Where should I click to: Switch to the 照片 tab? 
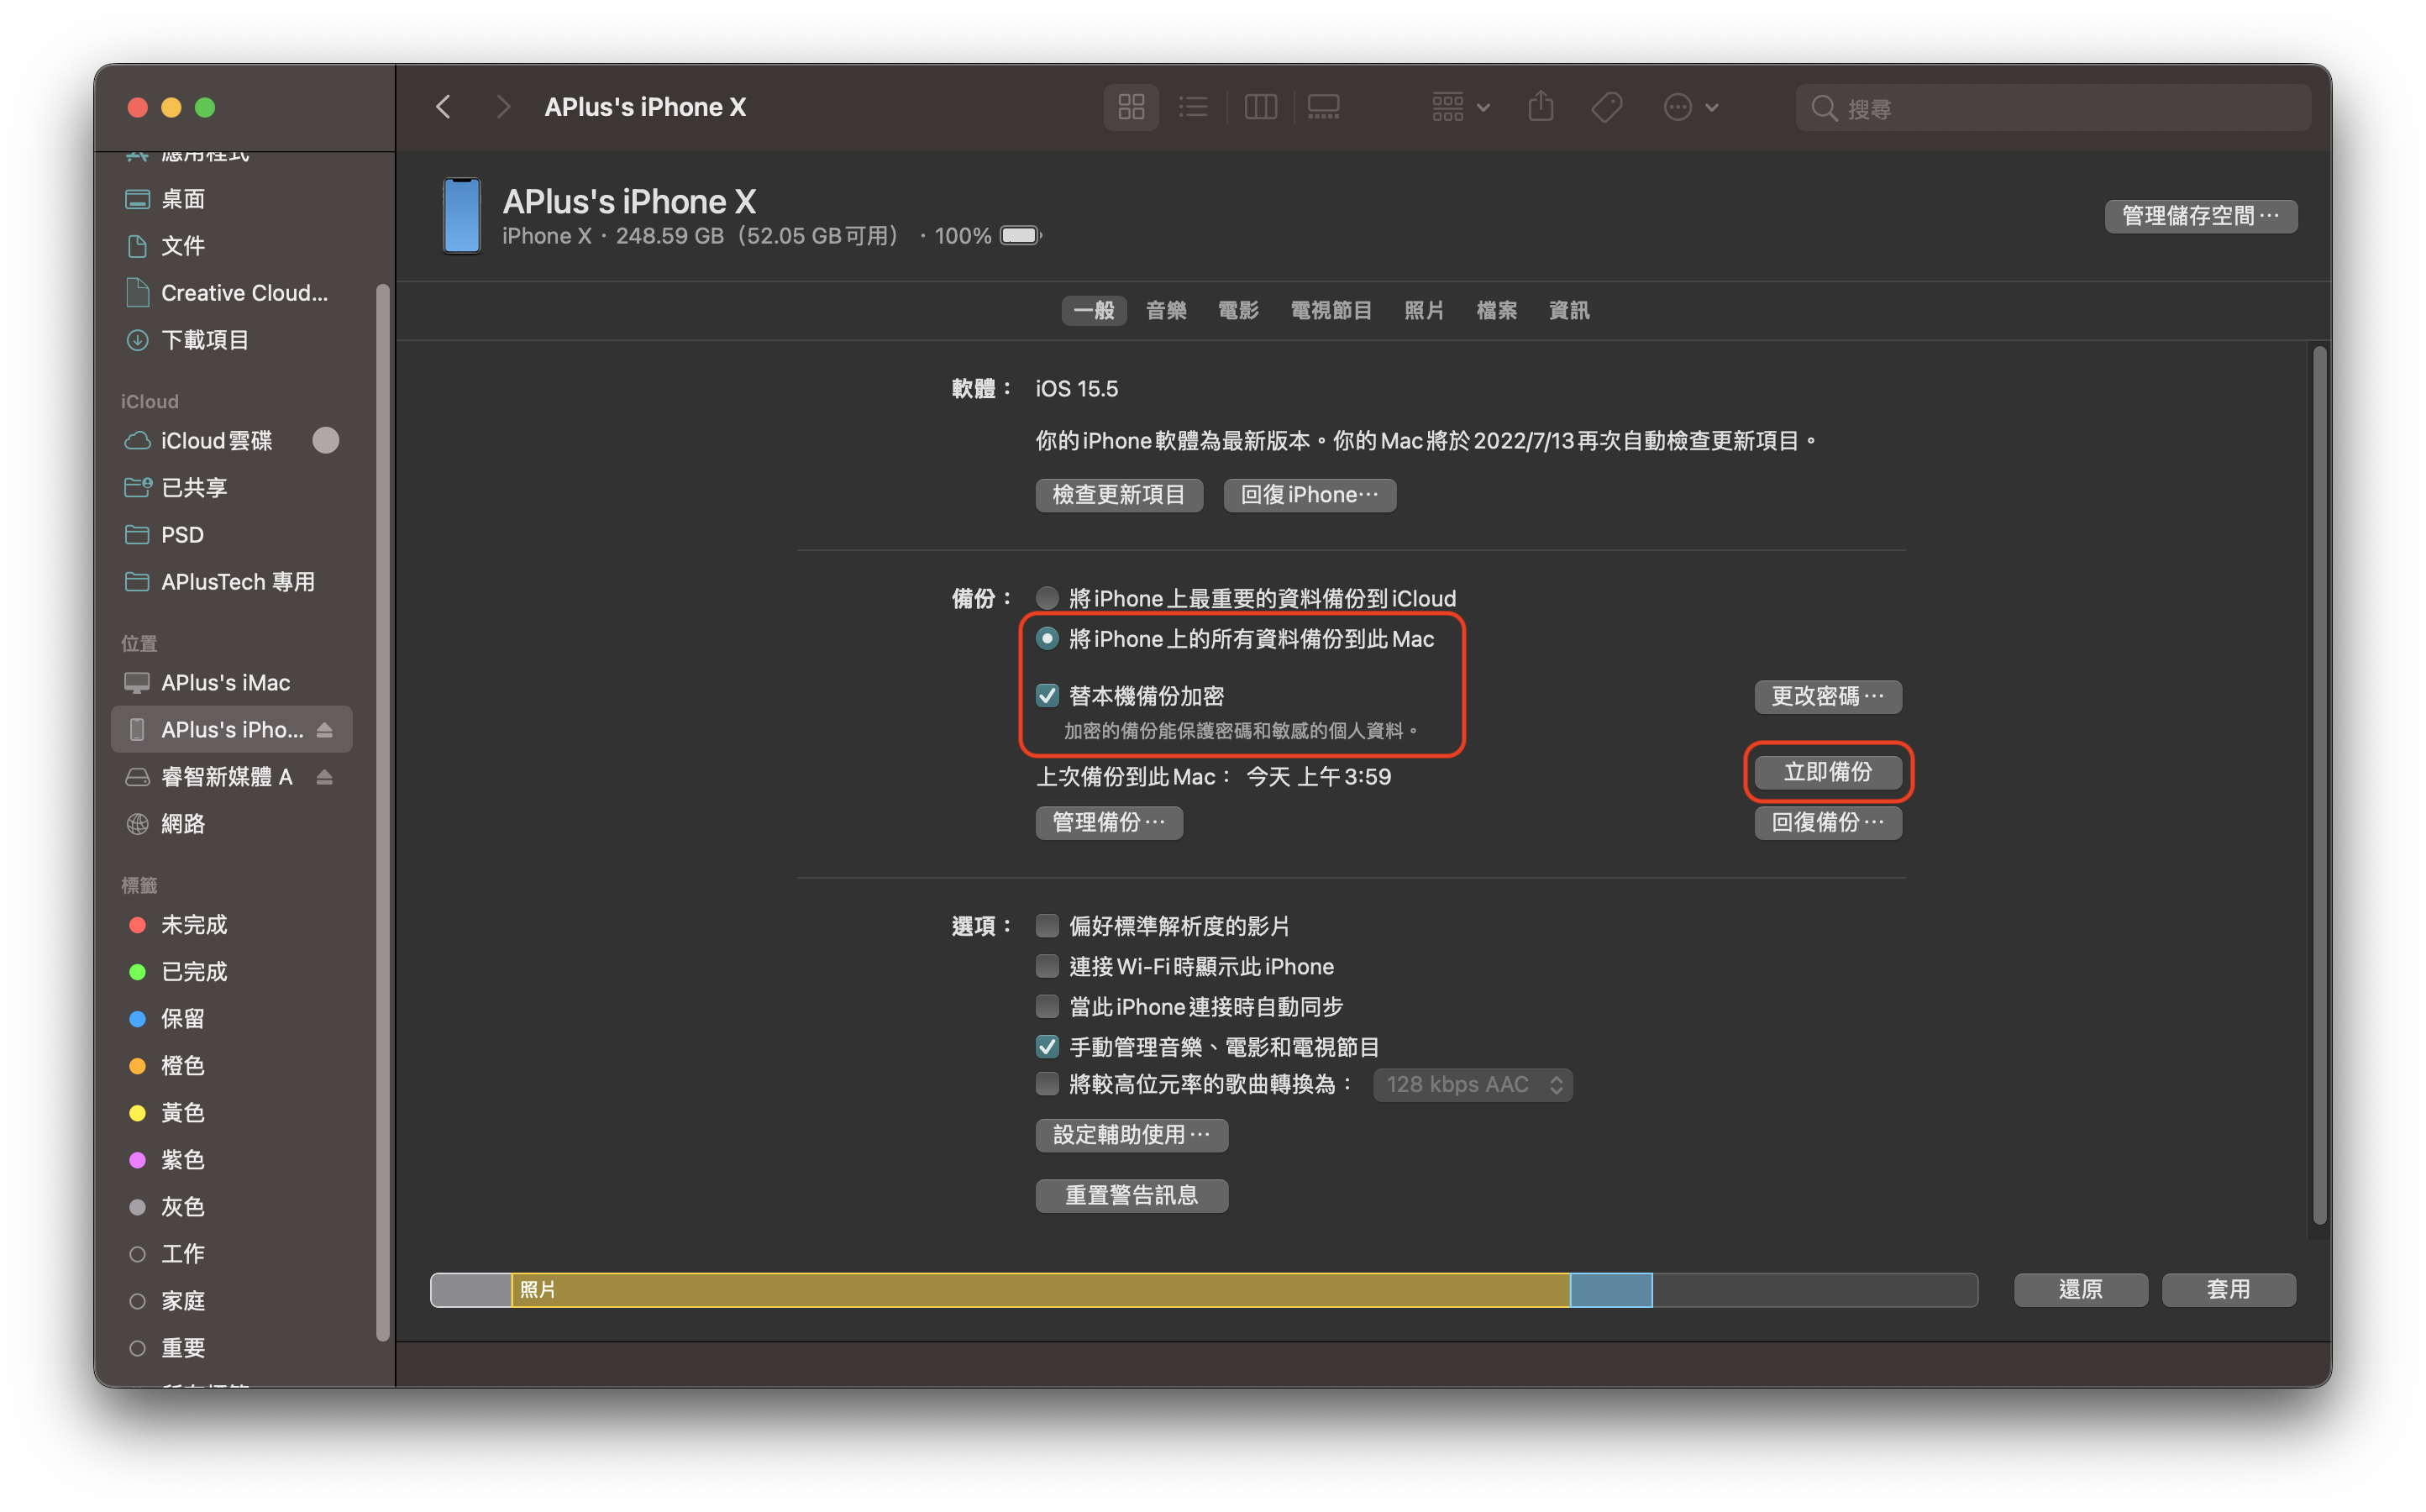pyautogui.click(x=1424, y=311)
